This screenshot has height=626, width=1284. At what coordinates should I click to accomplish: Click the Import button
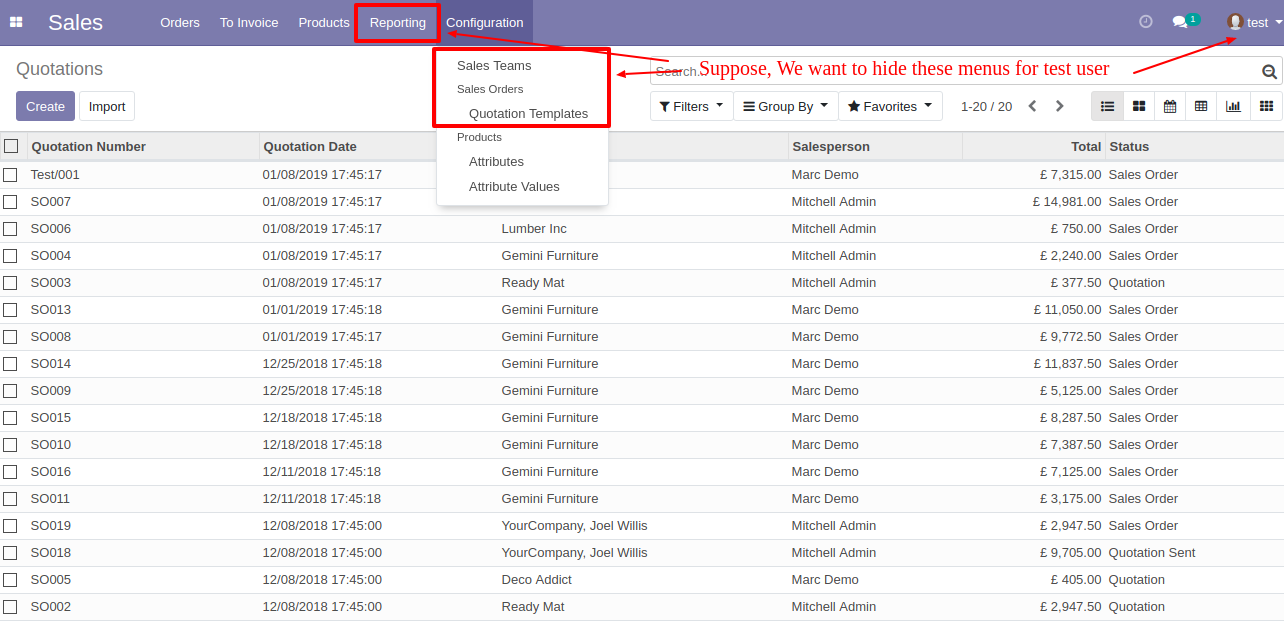click(x=107, y=106)
